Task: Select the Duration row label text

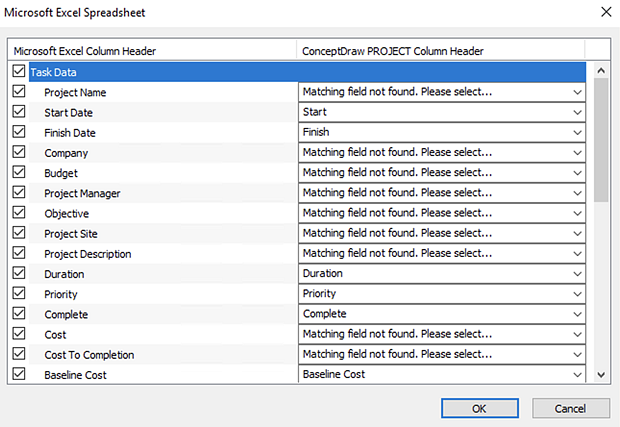Action: click(x=64, y=274)
